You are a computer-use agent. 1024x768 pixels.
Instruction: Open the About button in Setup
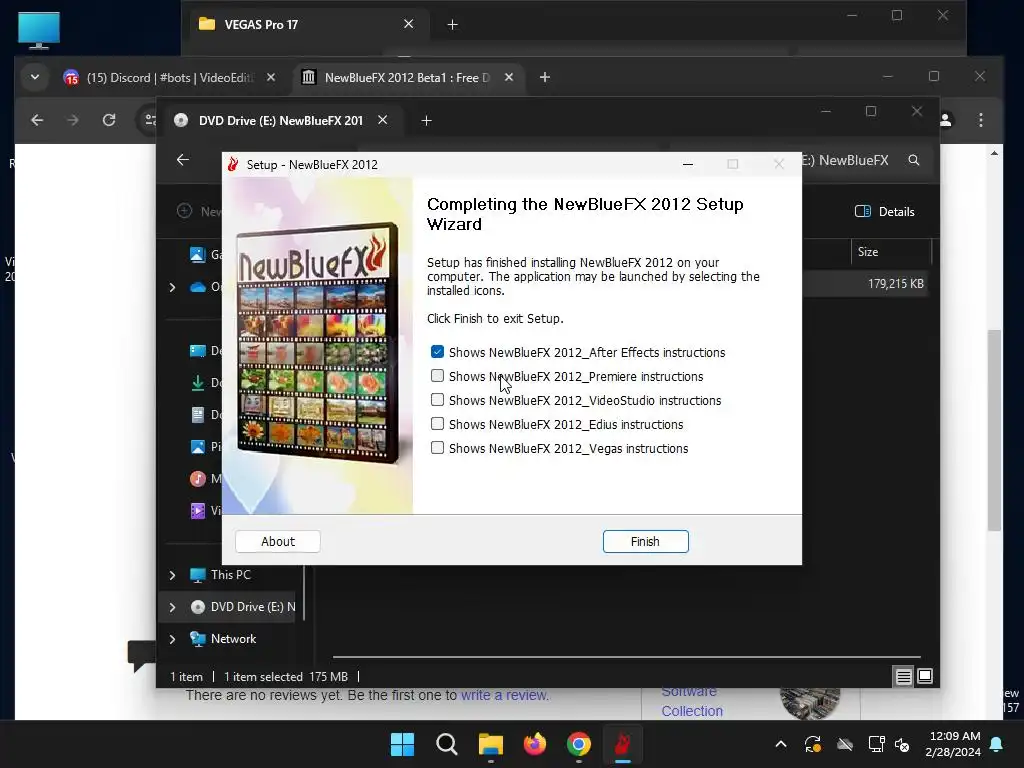pos(278,541)
